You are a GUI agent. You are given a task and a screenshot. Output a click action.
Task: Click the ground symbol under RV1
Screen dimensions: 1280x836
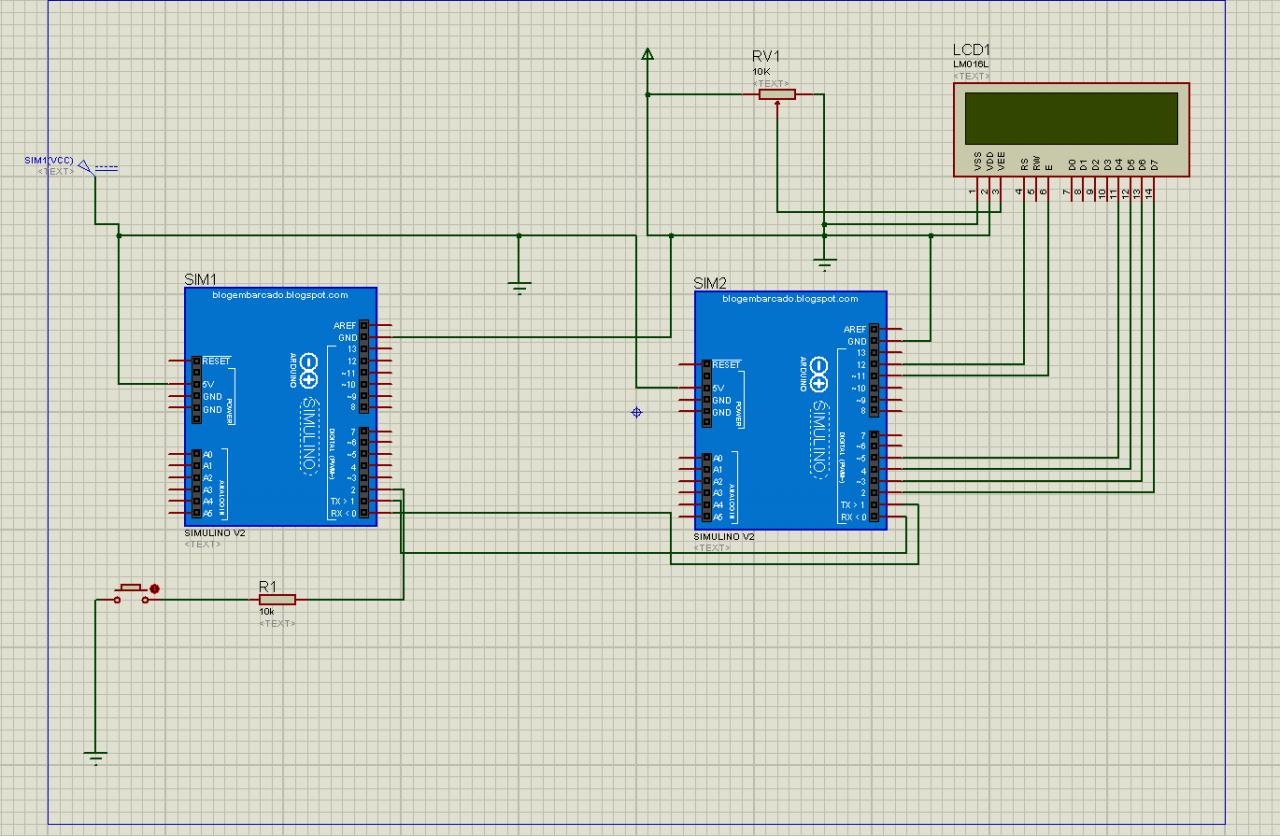point(824,264)
